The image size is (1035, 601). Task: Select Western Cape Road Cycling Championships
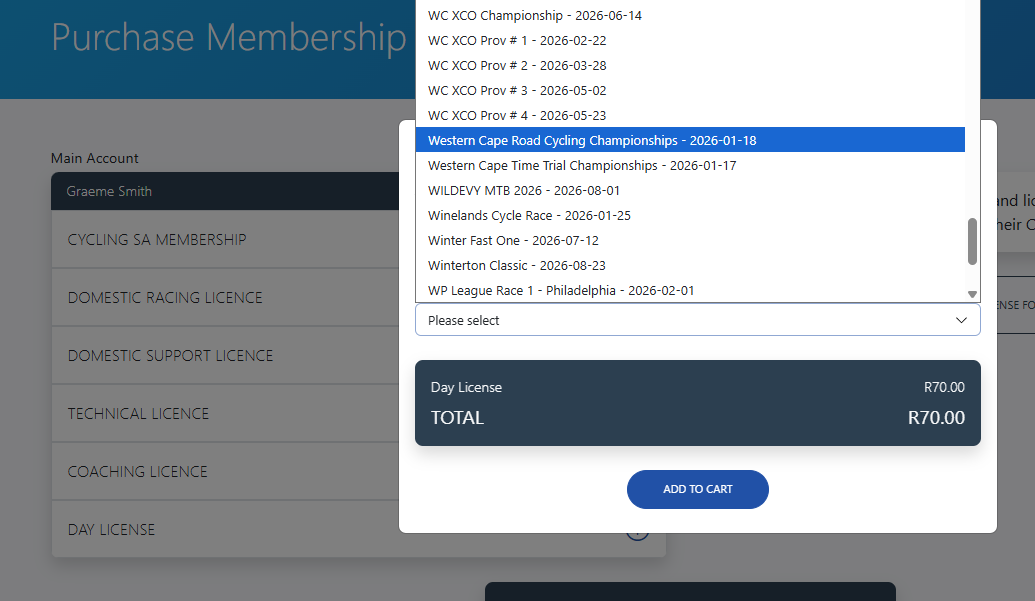point(592,140)
